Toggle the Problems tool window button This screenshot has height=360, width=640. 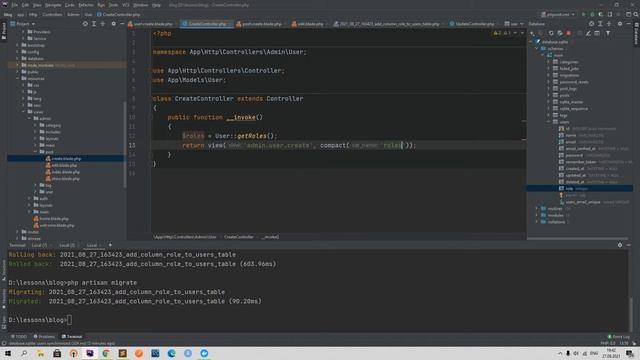[x=44, y=337]
